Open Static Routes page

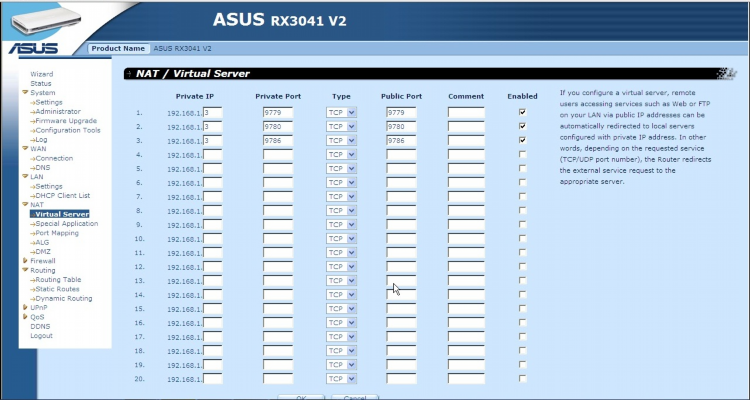coord(57,289)
